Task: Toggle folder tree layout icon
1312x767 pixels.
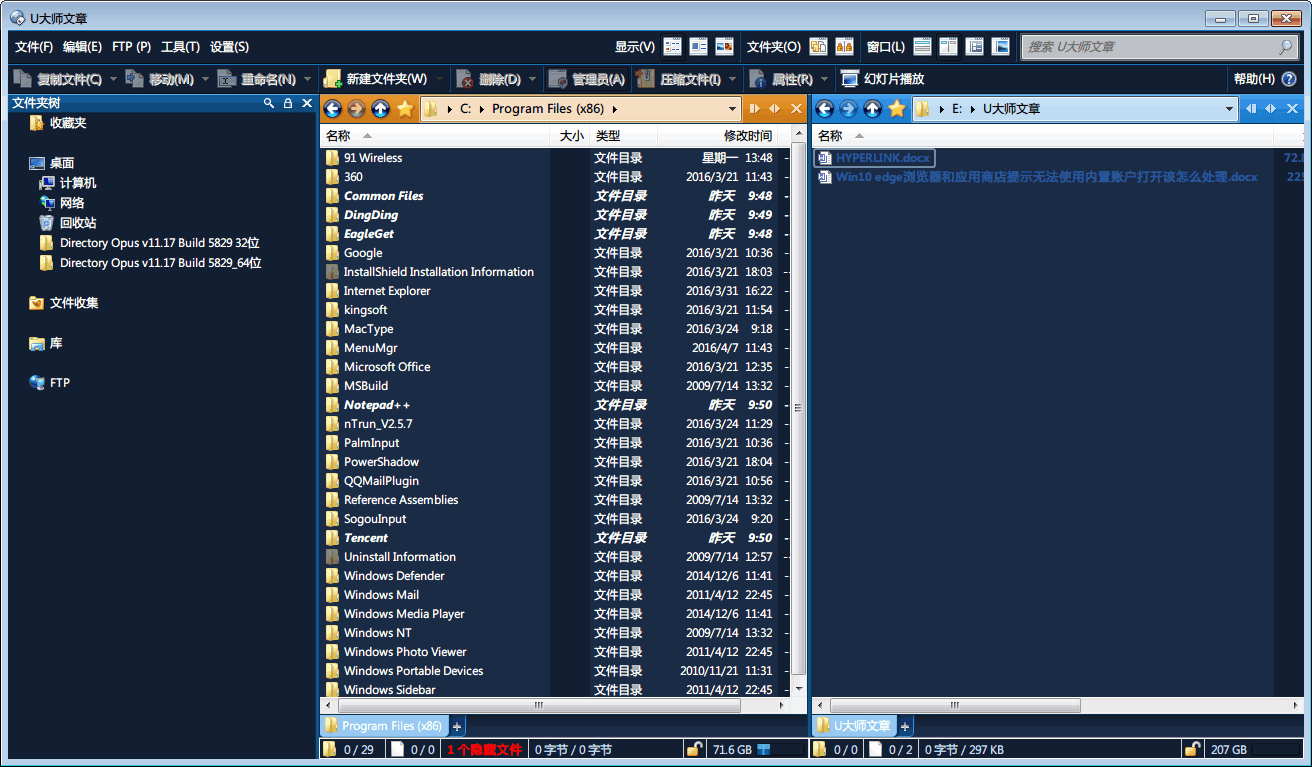Action: click(974, 46)
